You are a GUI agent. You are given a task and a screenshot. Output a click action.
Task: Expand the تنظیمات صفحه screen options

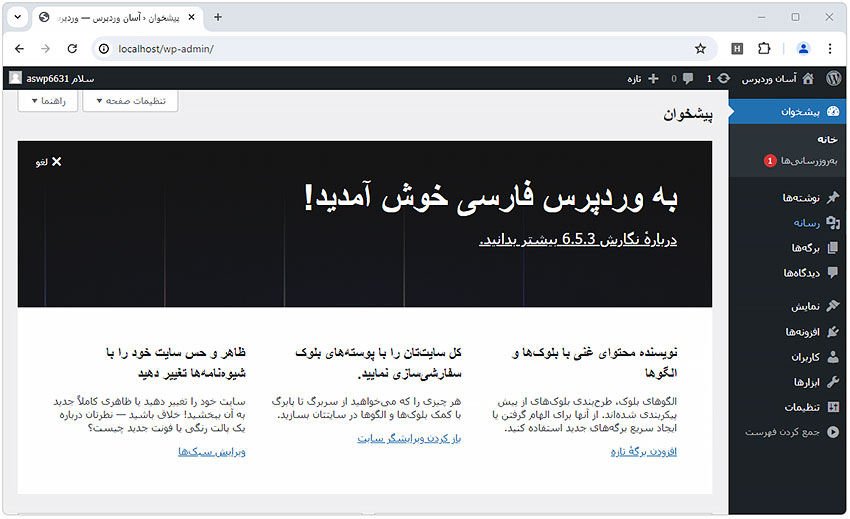click(x=130, y=101)
